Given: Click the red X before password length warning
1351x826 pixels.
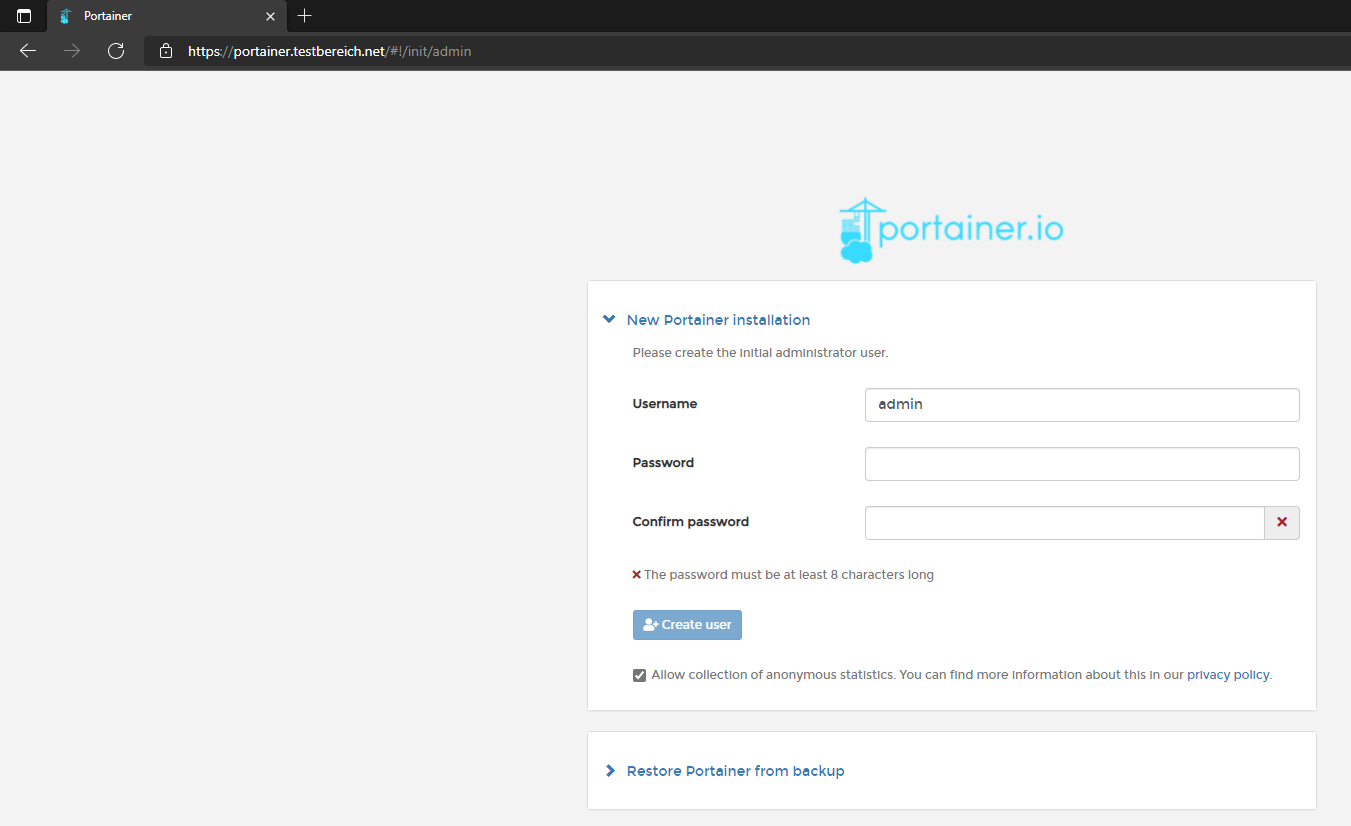Looking at the screenshot, I should pos(637,575).
